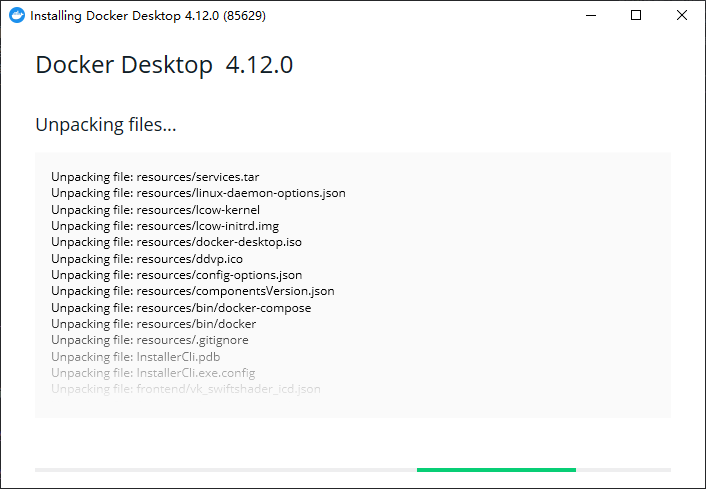Click the 'Docker Desktop 4.12.0' heading
706x489 pixels.
pyautogui.click(x=164, y=66)
